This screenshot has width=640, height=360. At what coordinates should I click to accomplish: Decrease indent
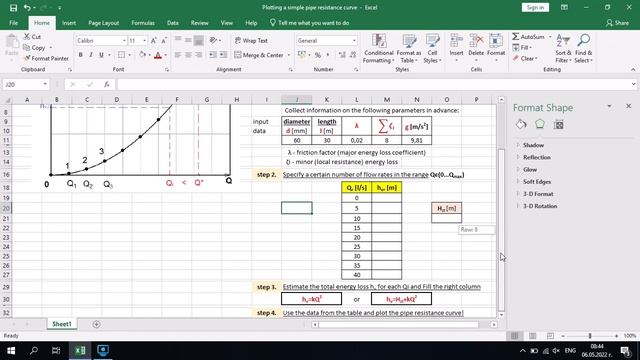coord(213,55)
